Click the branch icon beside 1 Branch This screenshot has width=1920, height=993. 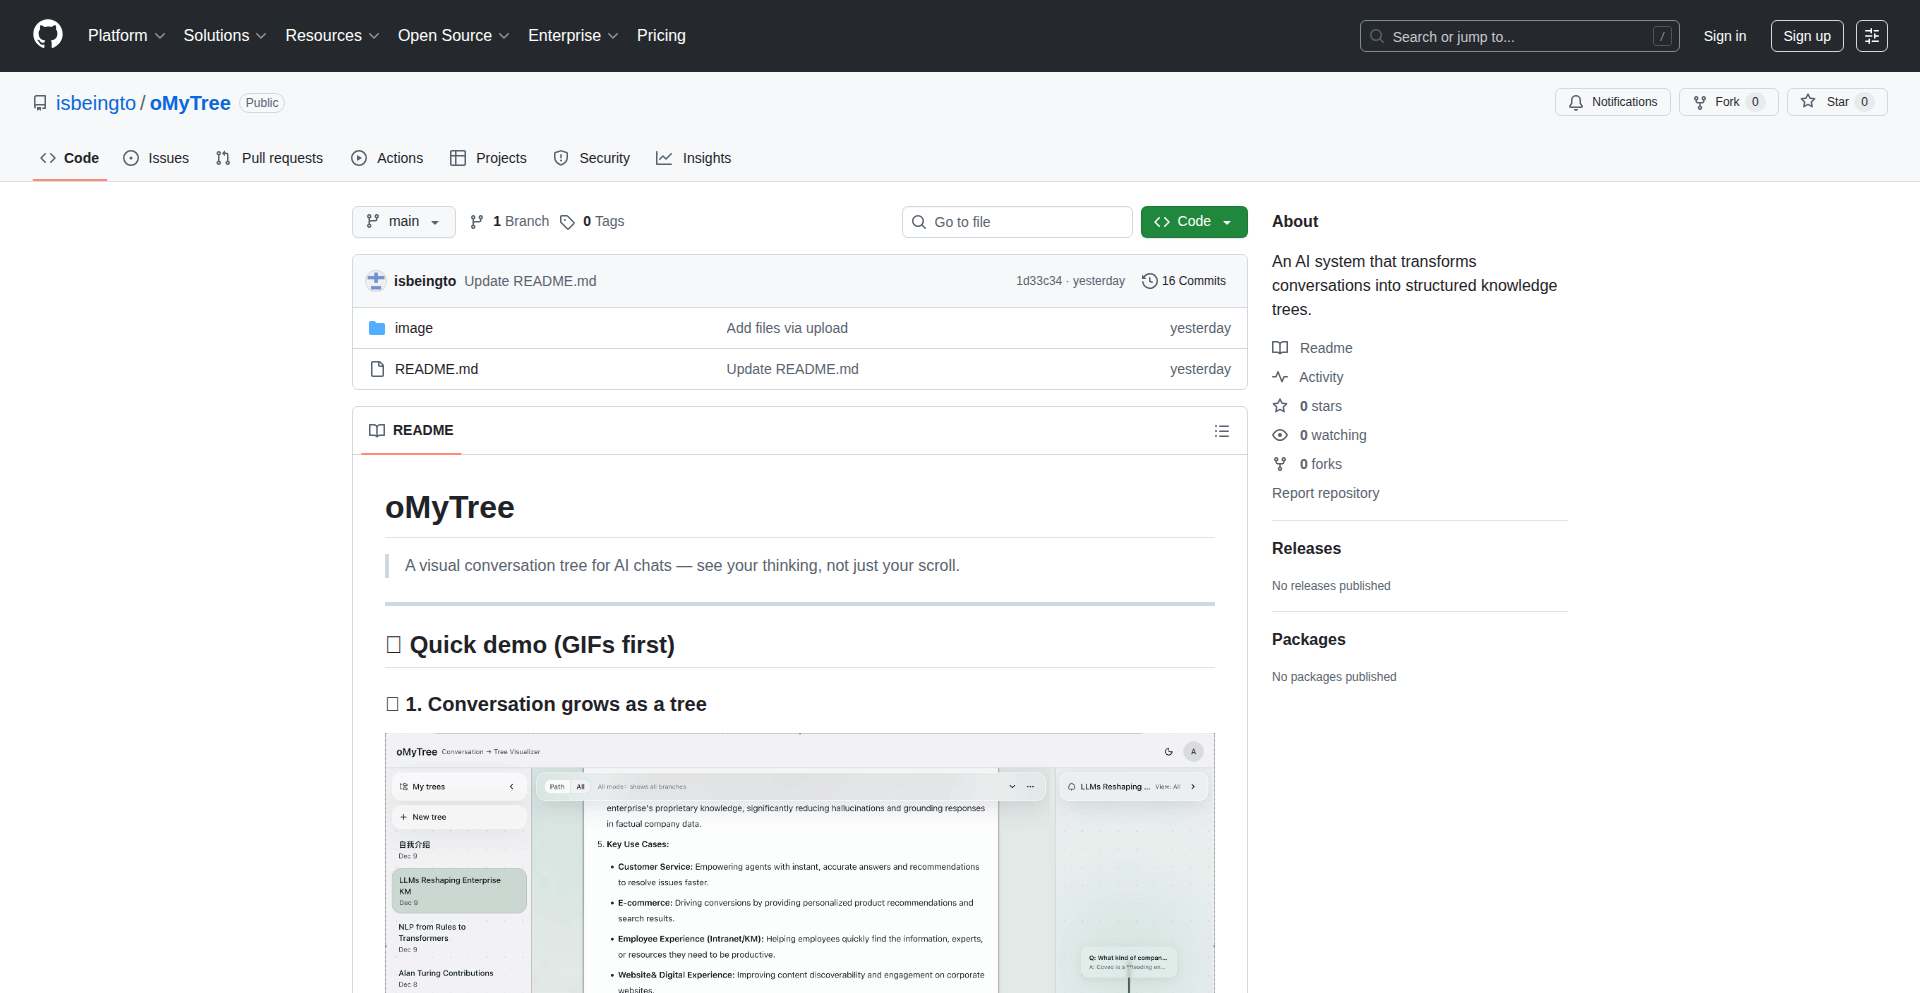coord(477,222)
